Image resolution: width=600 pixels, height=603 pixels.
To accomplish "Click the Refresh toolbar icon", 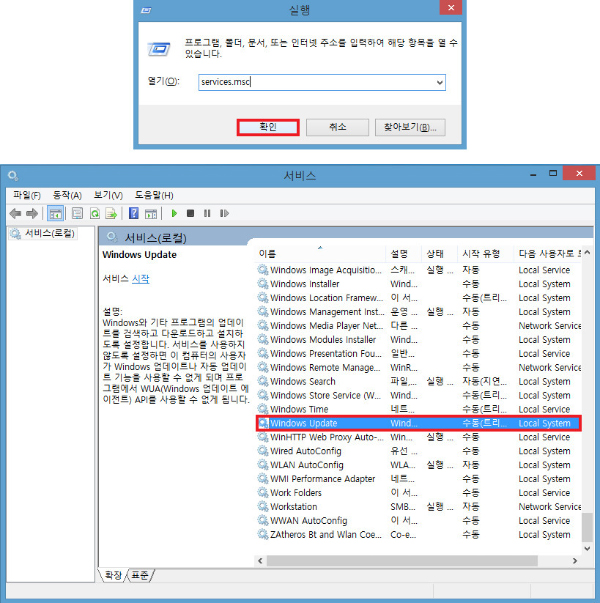I will [x=95, y=213].
